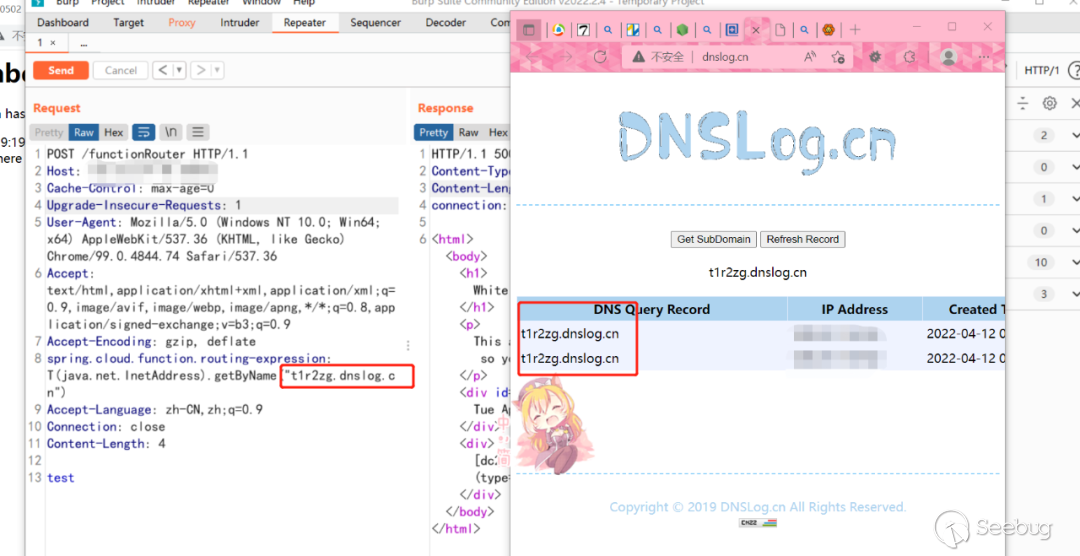1080x556 pixels.
Task: Open browser Settings and more menu
Action: point(984,56)
